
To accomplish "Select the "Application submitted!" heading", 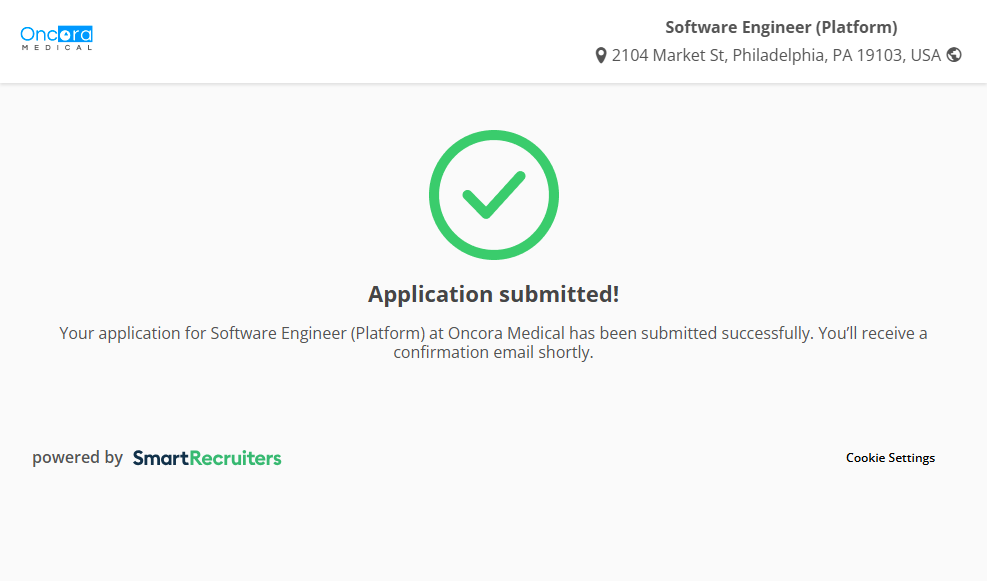I will [x=493, y=294].
